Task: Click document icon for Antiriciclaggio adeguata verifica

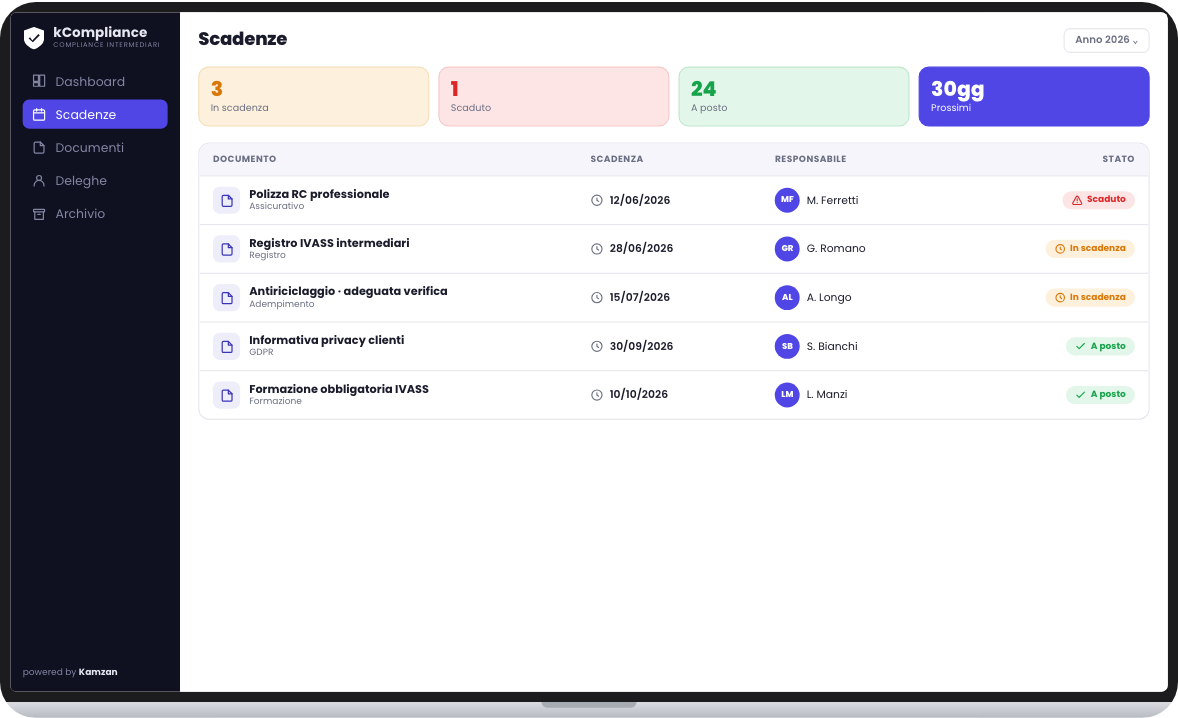Action: [x=226, y=297]
